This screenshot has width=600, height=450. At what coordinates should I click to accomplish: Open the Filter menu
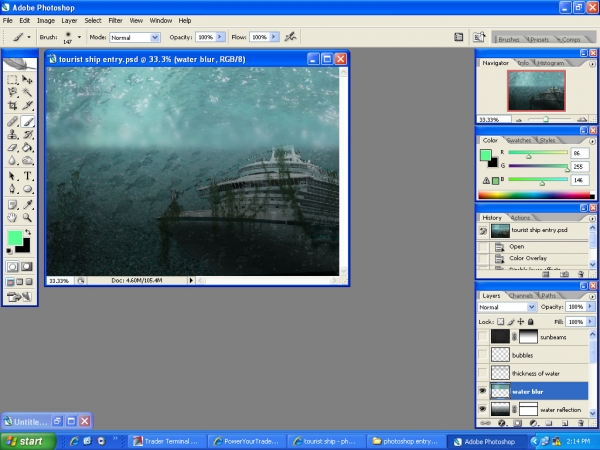(x=115, y=21)
